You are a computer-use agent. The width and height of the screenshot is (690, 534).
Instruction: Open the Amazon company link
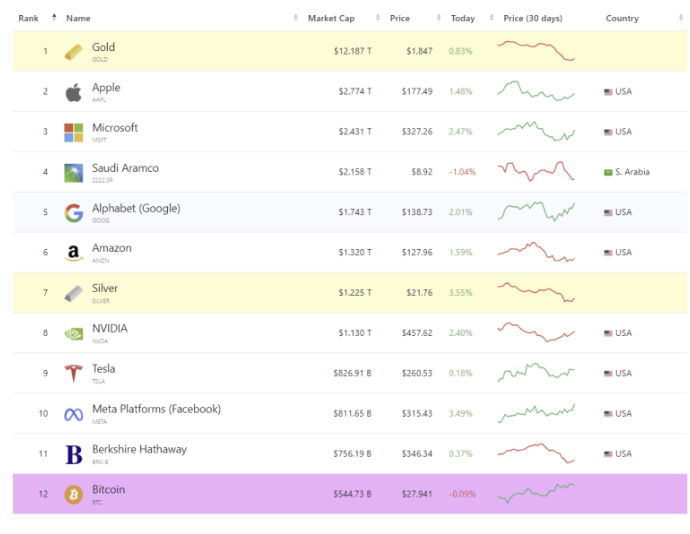pyautogui.click(x=112, y=248)
